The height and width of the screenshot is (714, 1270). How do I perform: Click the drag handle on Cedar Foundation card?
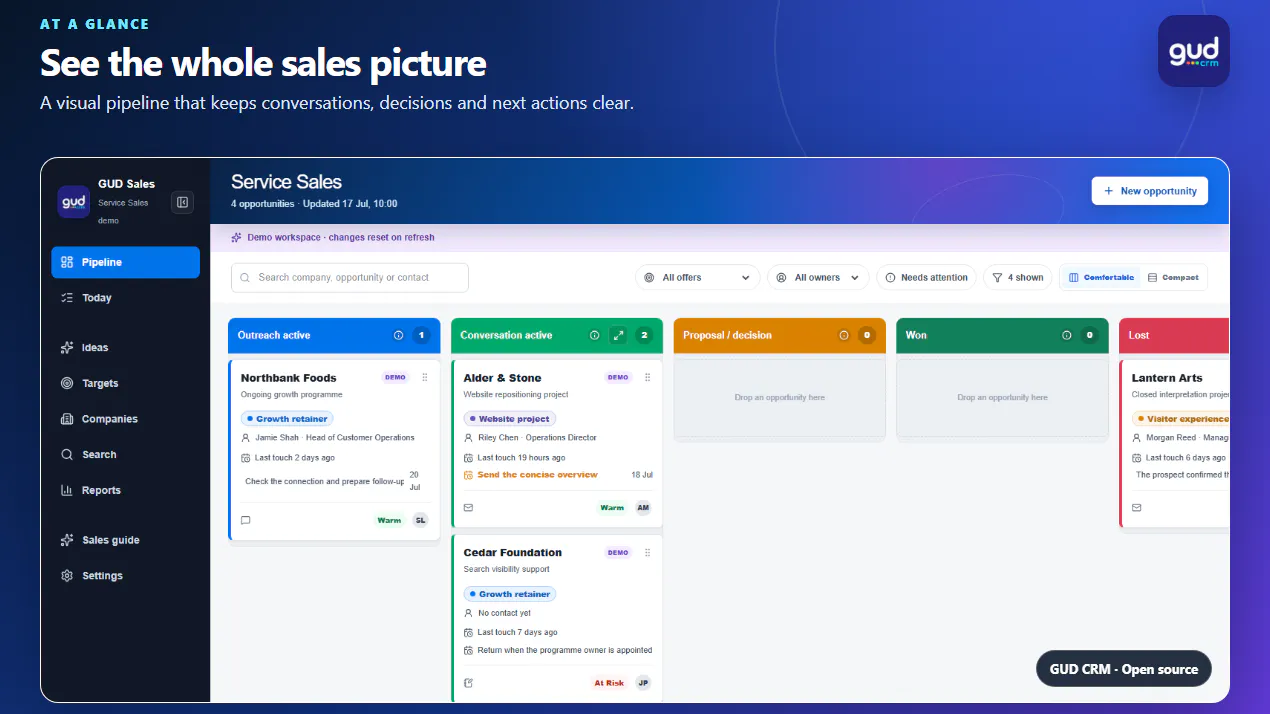(648, 552)
